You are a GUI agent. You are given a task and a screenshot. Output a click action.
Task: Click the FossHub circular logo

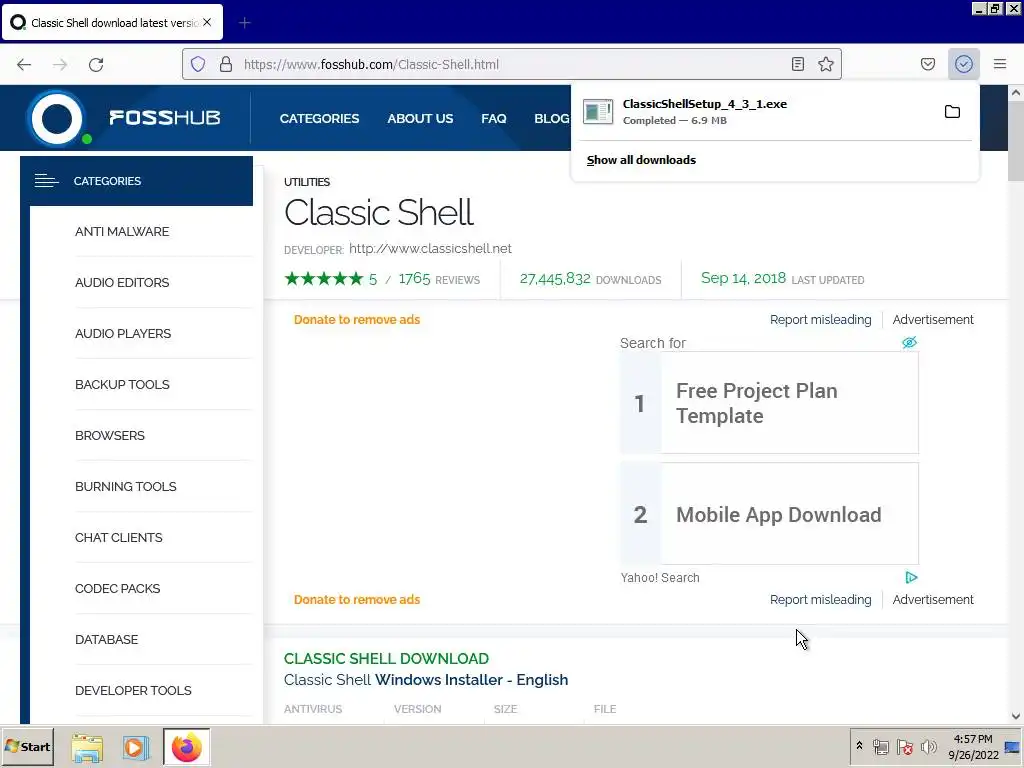pos(57,118)
